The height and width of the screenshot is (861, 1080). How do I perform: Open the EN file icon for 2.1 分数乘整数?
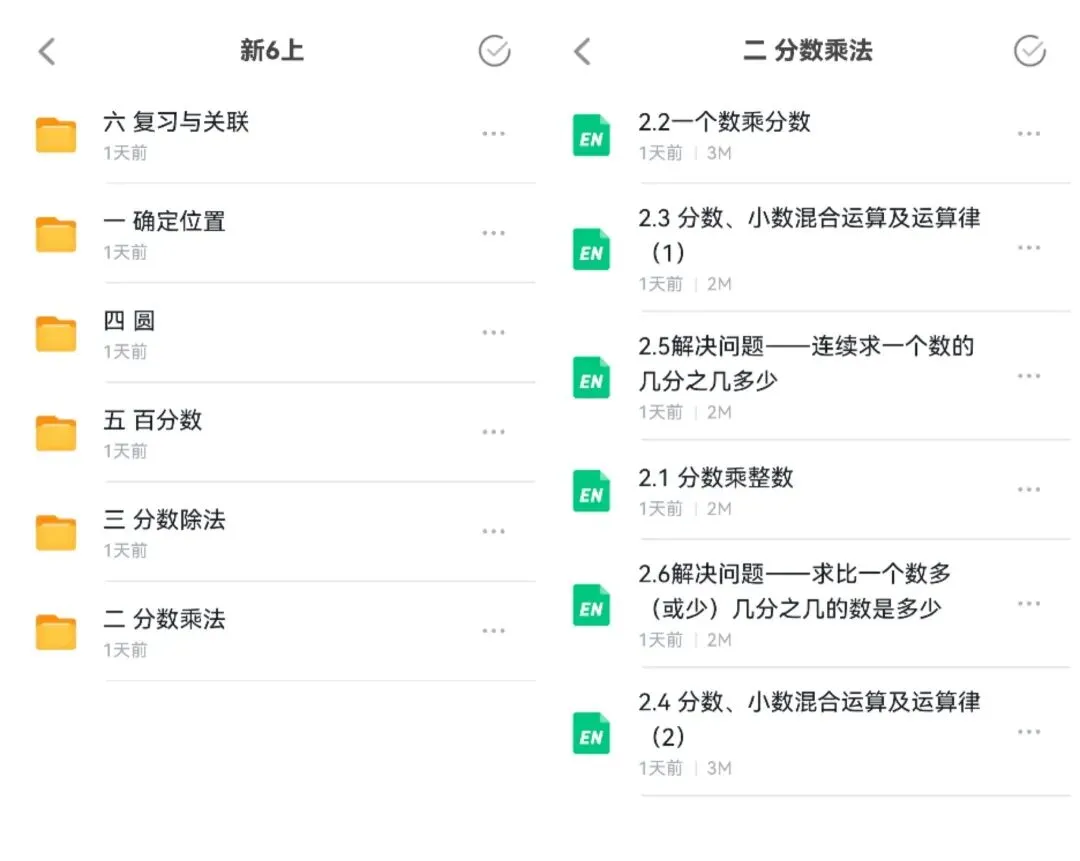point(592,491)
